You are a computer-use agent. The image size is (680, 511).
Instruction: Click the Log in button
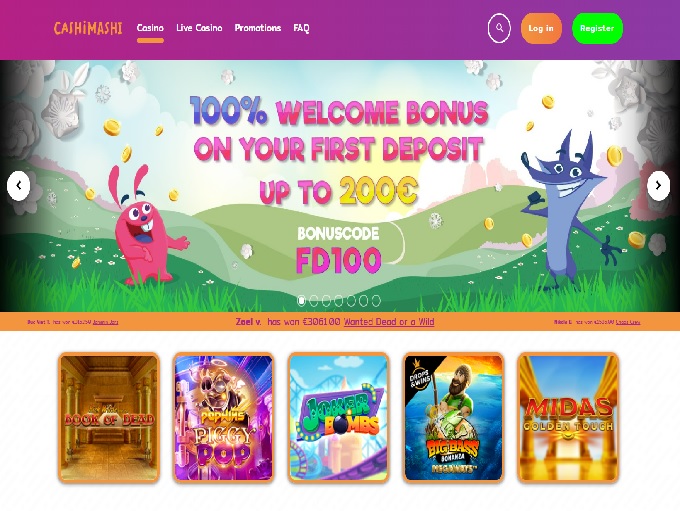541,28
